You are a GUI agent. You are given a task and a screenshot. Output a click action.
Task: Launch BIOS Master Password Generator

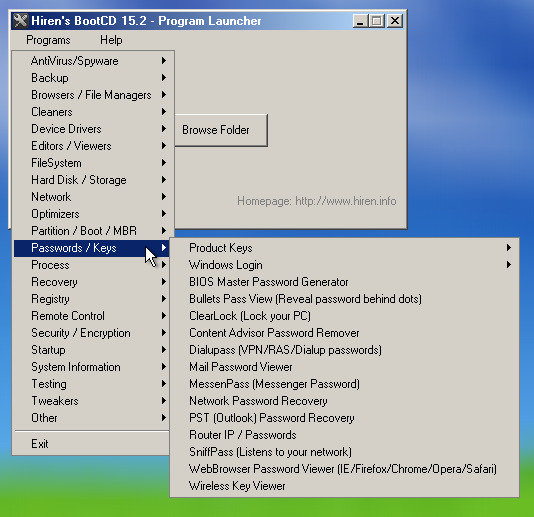pyautogui.click(x=345, y=282)
